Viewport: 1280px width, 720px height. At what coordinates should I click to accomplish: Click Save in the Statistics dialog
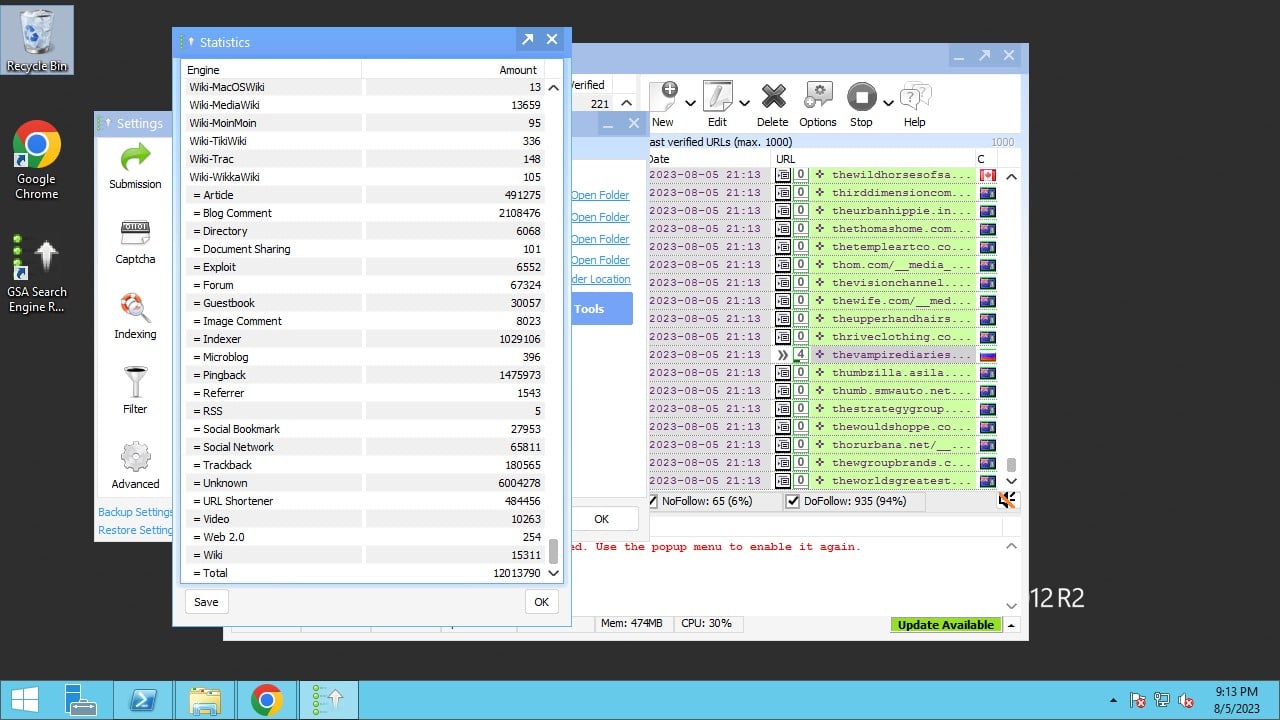pyautogui.click(x=206, y=602)
